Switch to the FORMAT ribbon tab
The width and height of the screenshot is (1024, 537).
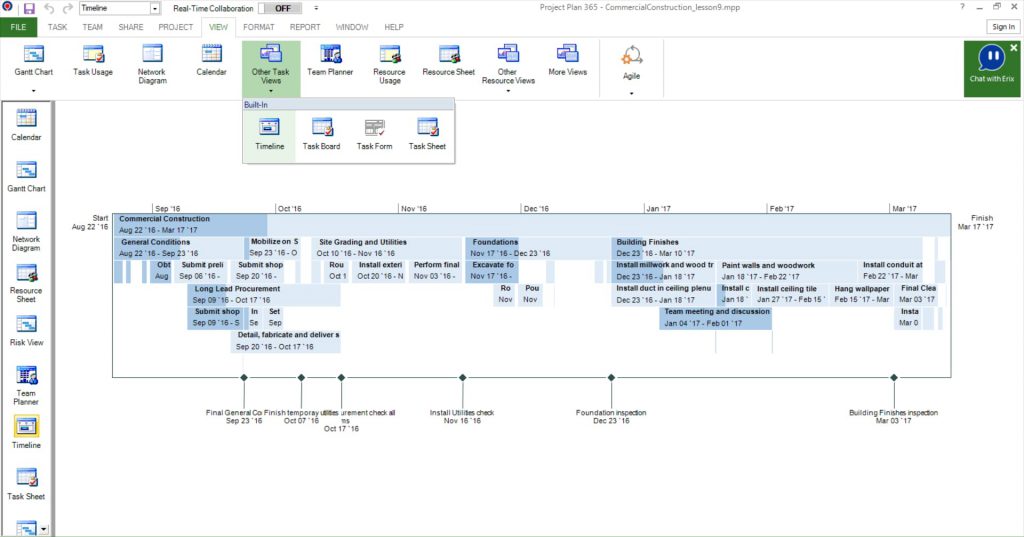pyautogui.click(x=259, y=27)
